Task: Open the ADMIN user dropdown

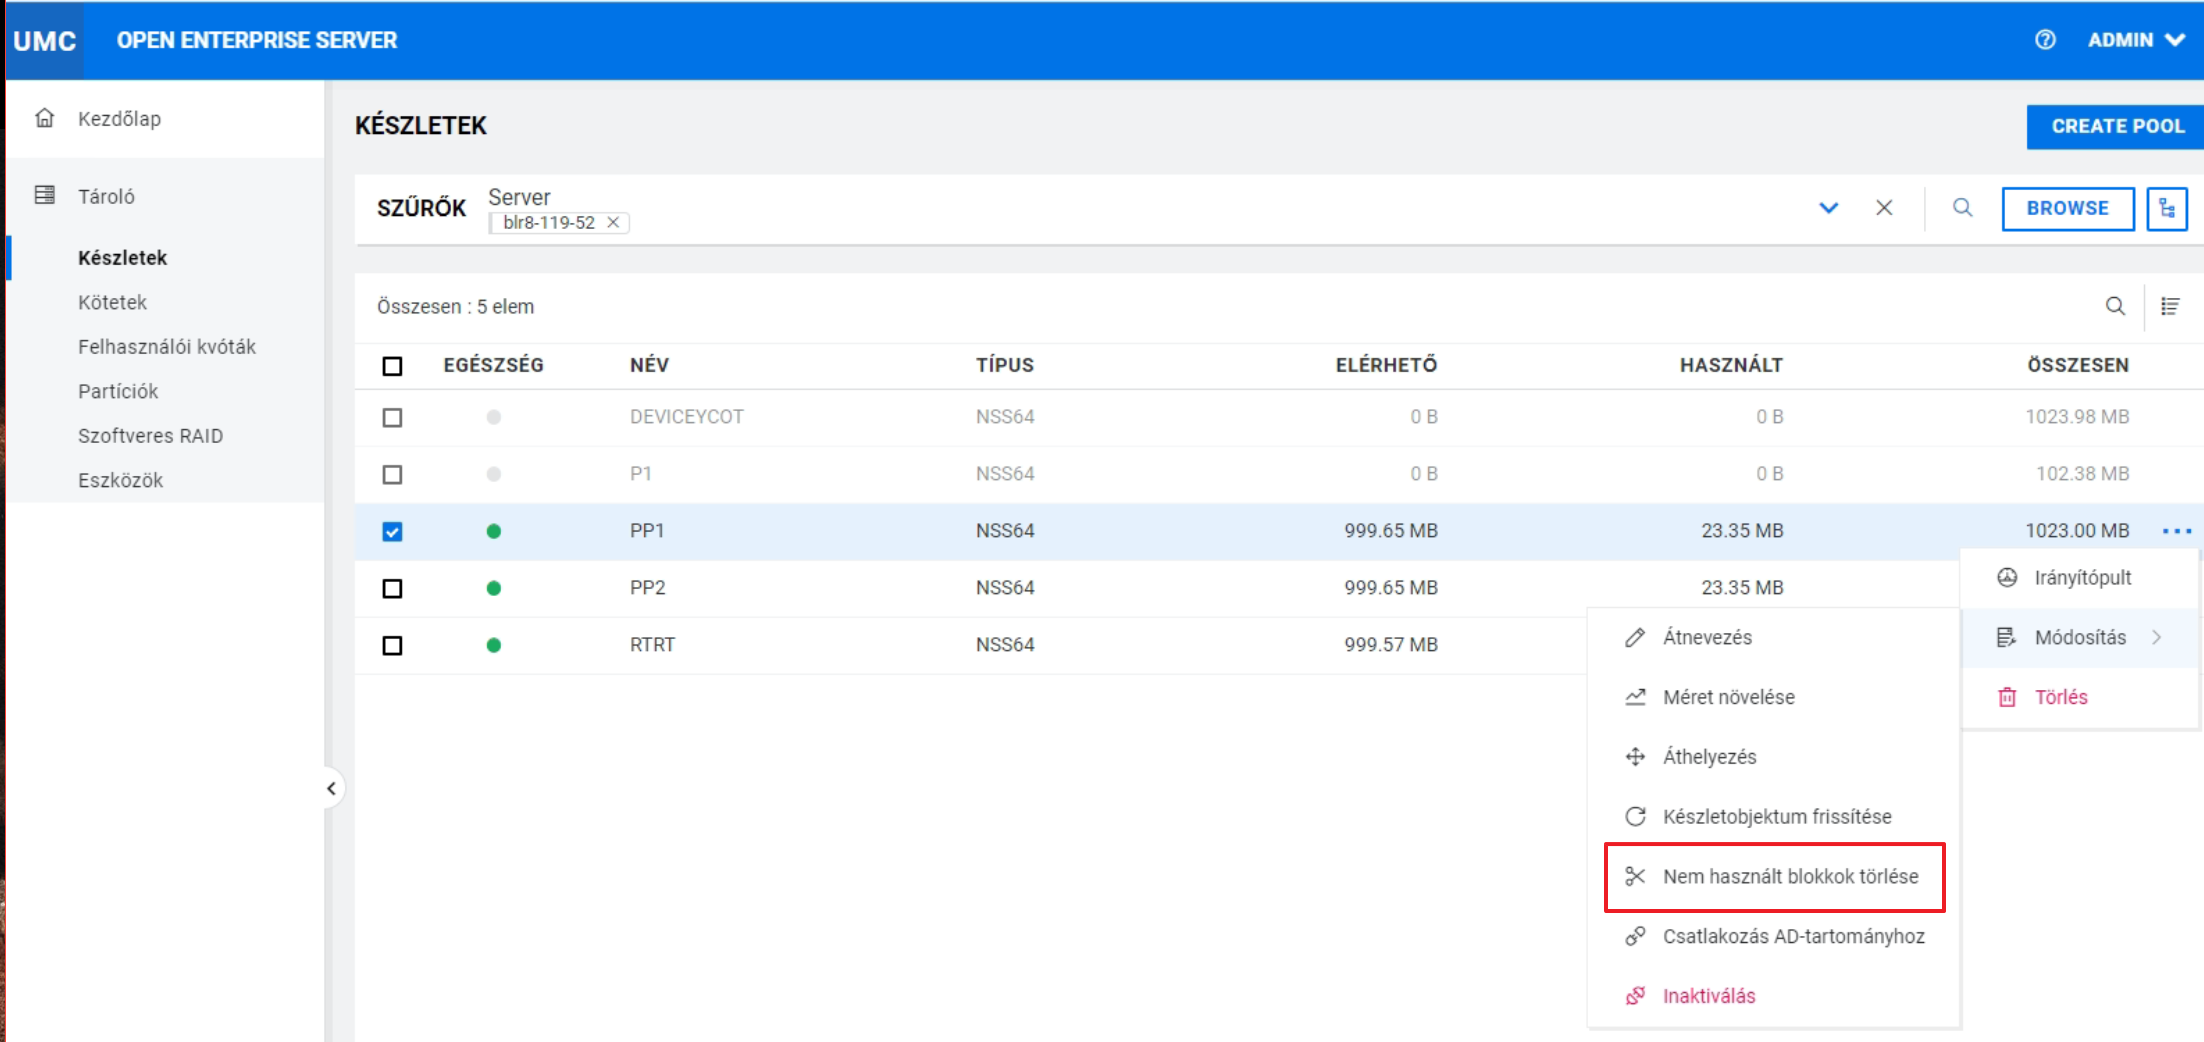Action: pos(2135,40)
